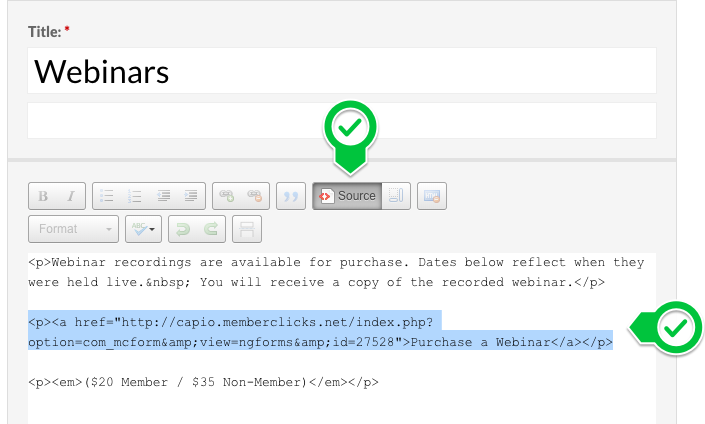Click the Title field containing Webinars

click(341, 71)
